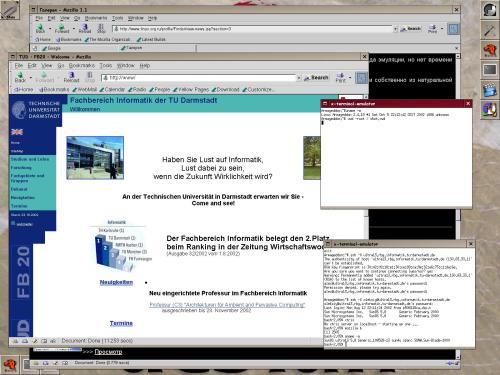The image size is (500, 375).
Task: Click the red creature icon at bottom-left corner
Action: pos(10,365)
